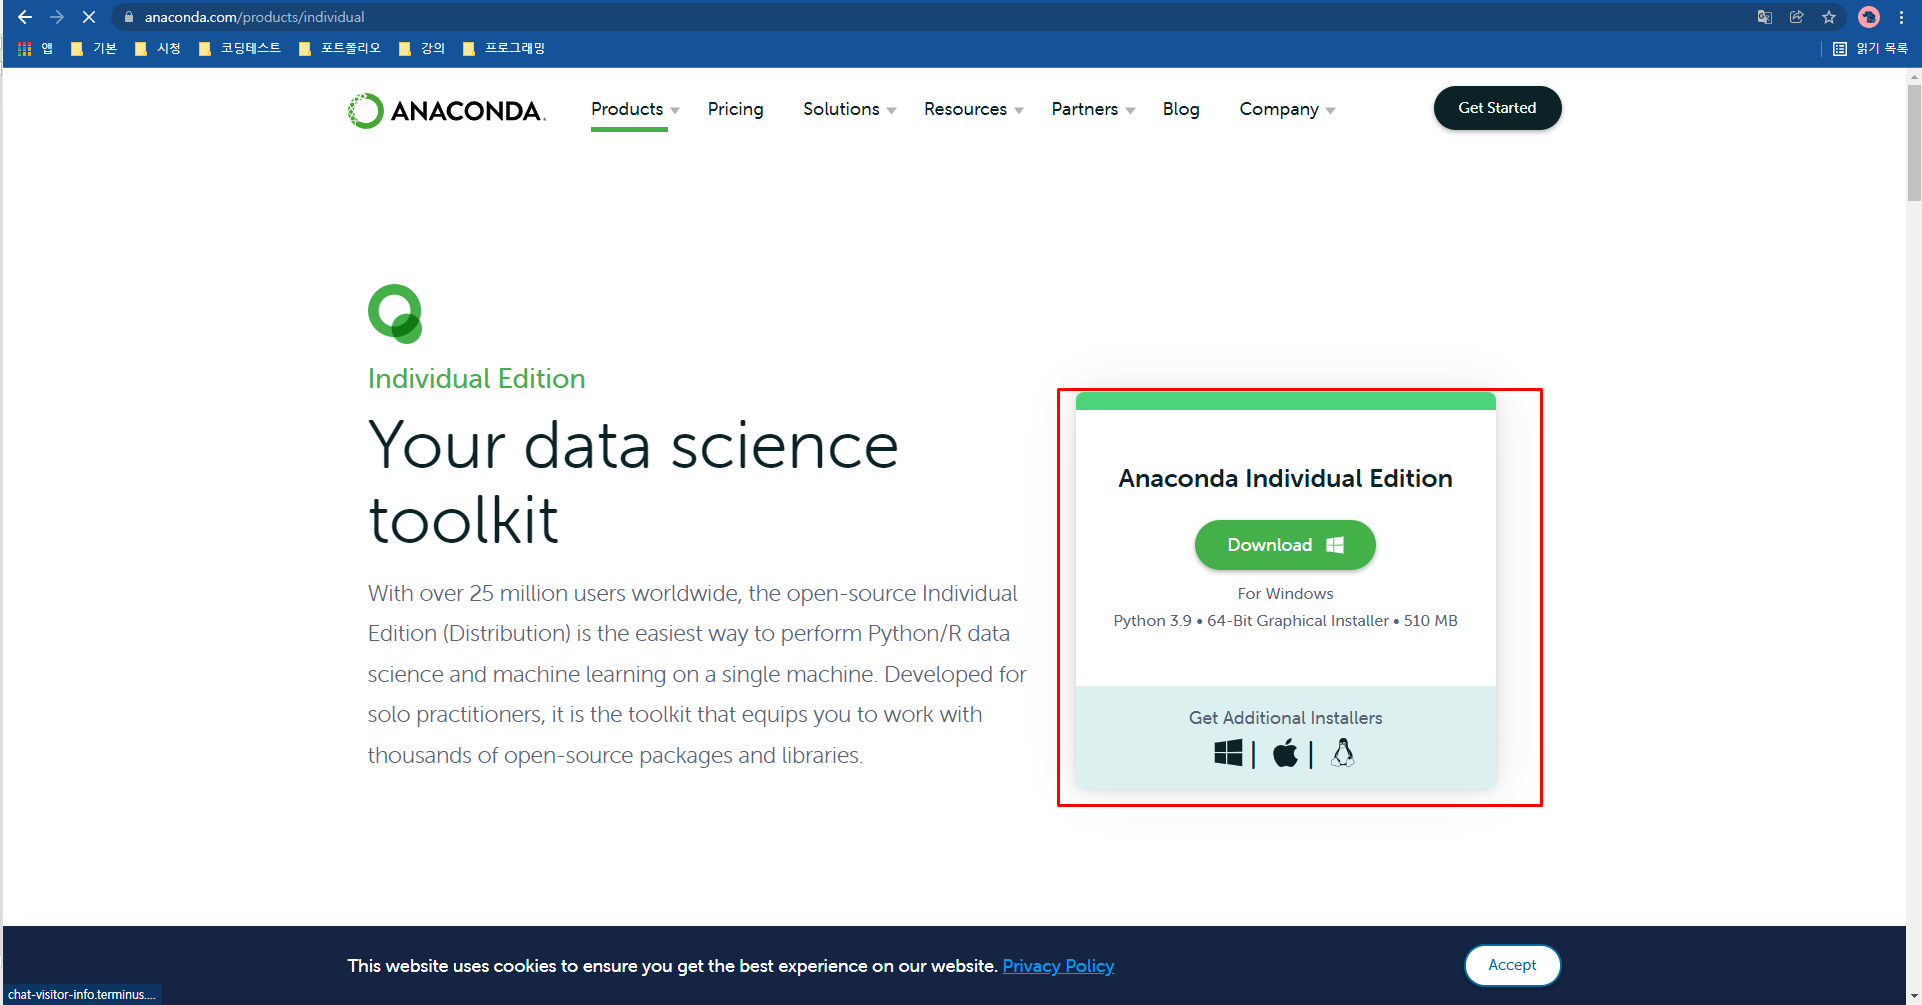Select the Apple macOS installer icon
Viewport: 1922px width, 1005px height.
tap(1285, 753)
